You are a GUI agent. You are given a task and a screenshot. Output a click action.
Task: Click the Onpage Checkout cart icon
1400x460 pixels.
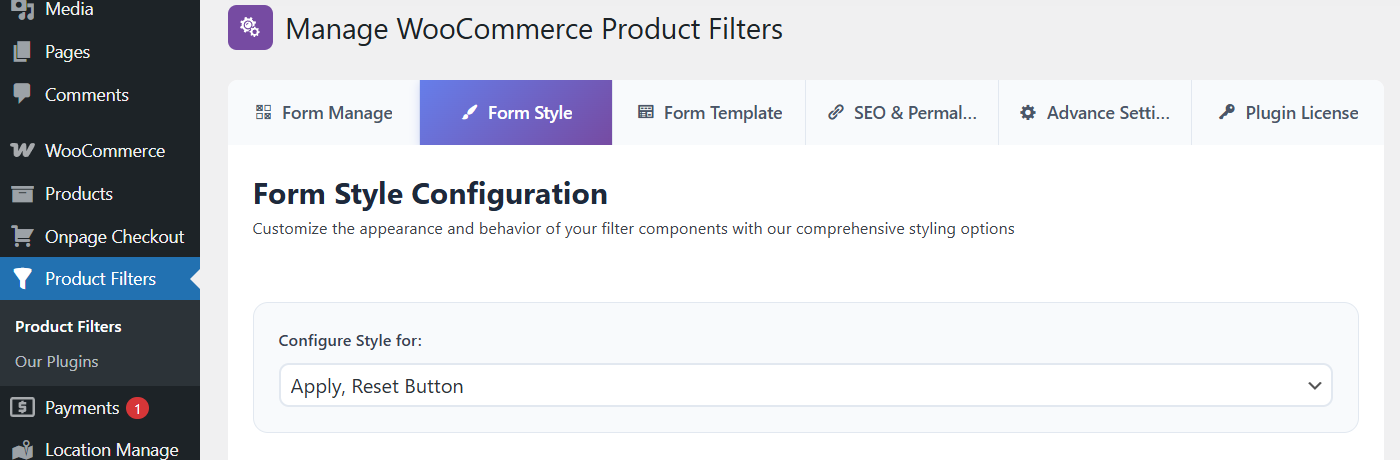(22, 237)
